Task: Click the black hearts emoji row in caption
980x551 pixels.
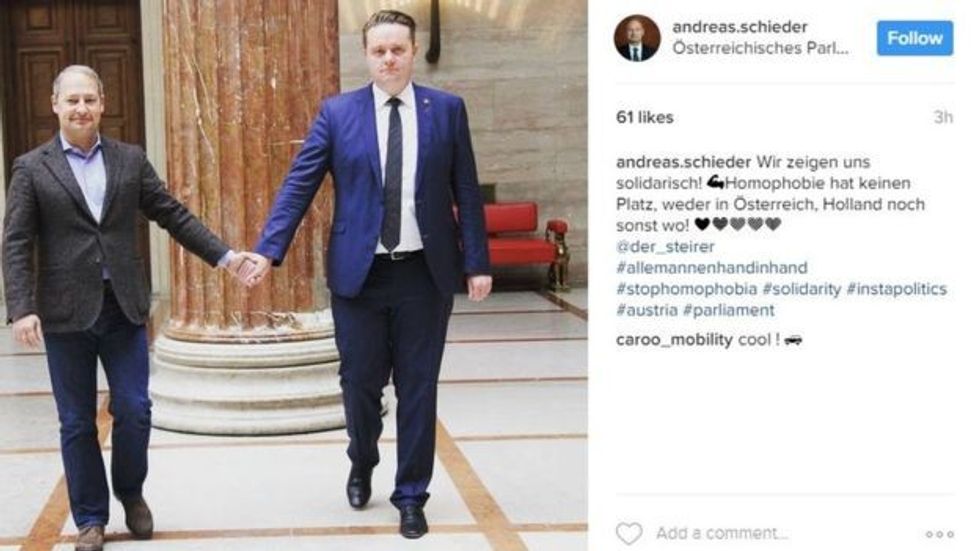Action: pyautogui.click(x=738, y=224)
